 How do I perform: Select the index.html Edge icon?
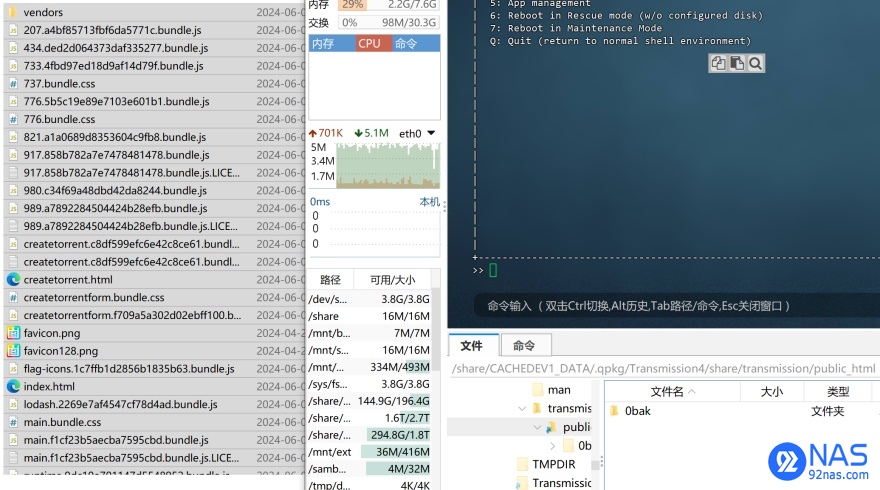click(13, 386)
